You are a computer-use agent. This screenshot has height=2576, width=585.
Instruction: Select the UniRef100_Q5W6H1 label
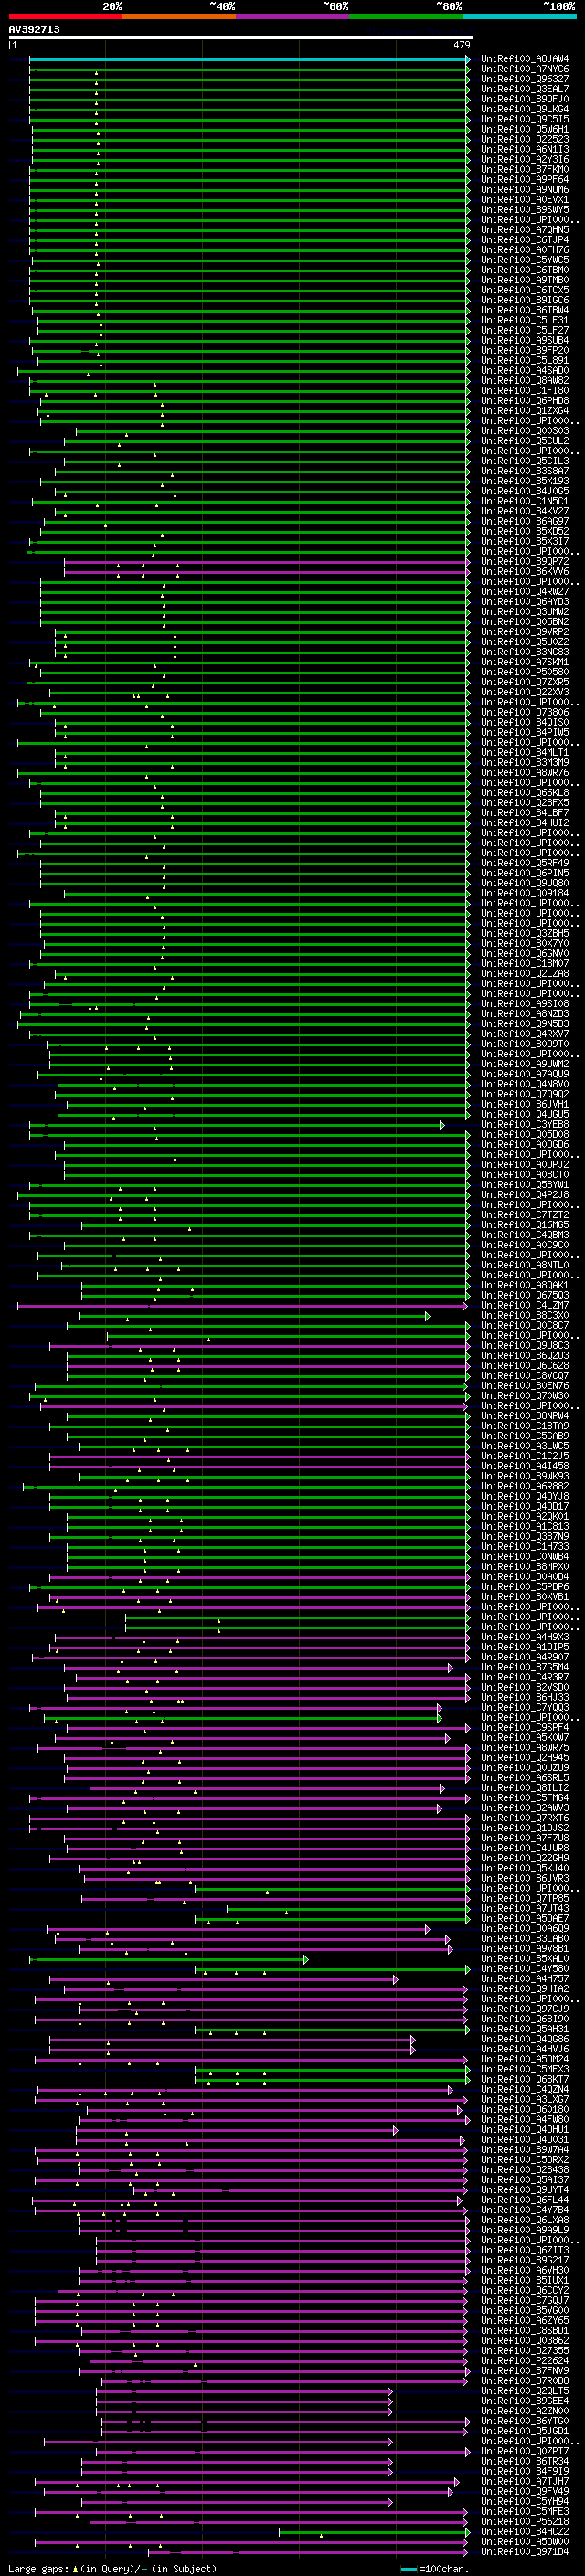525,129
